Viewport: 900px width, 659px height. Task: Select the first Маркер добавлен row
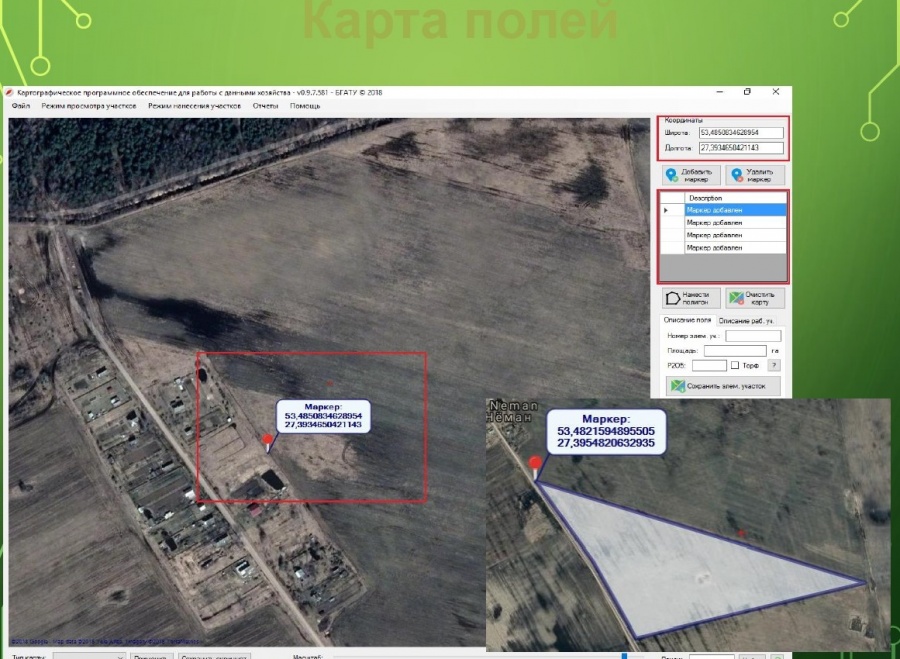(x=735, y=210)
